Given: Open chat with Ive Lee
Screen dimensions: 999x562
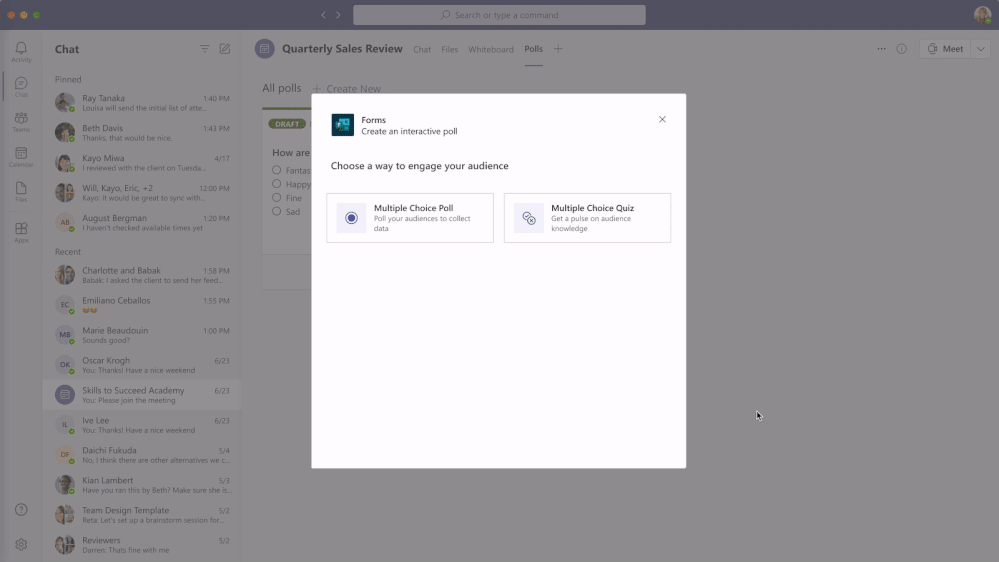Looking at the screenshot, I should (142, 425).
